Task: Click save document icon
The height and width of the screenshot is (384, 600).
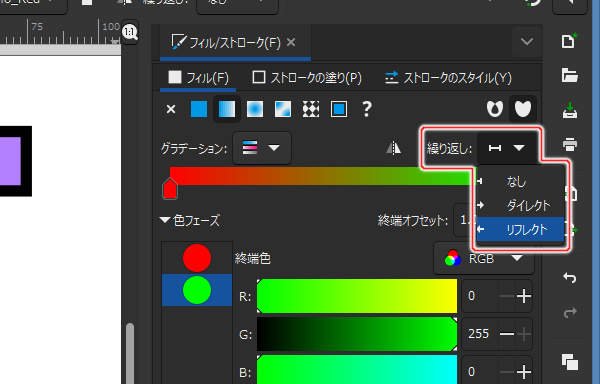Action: point(569,110)
